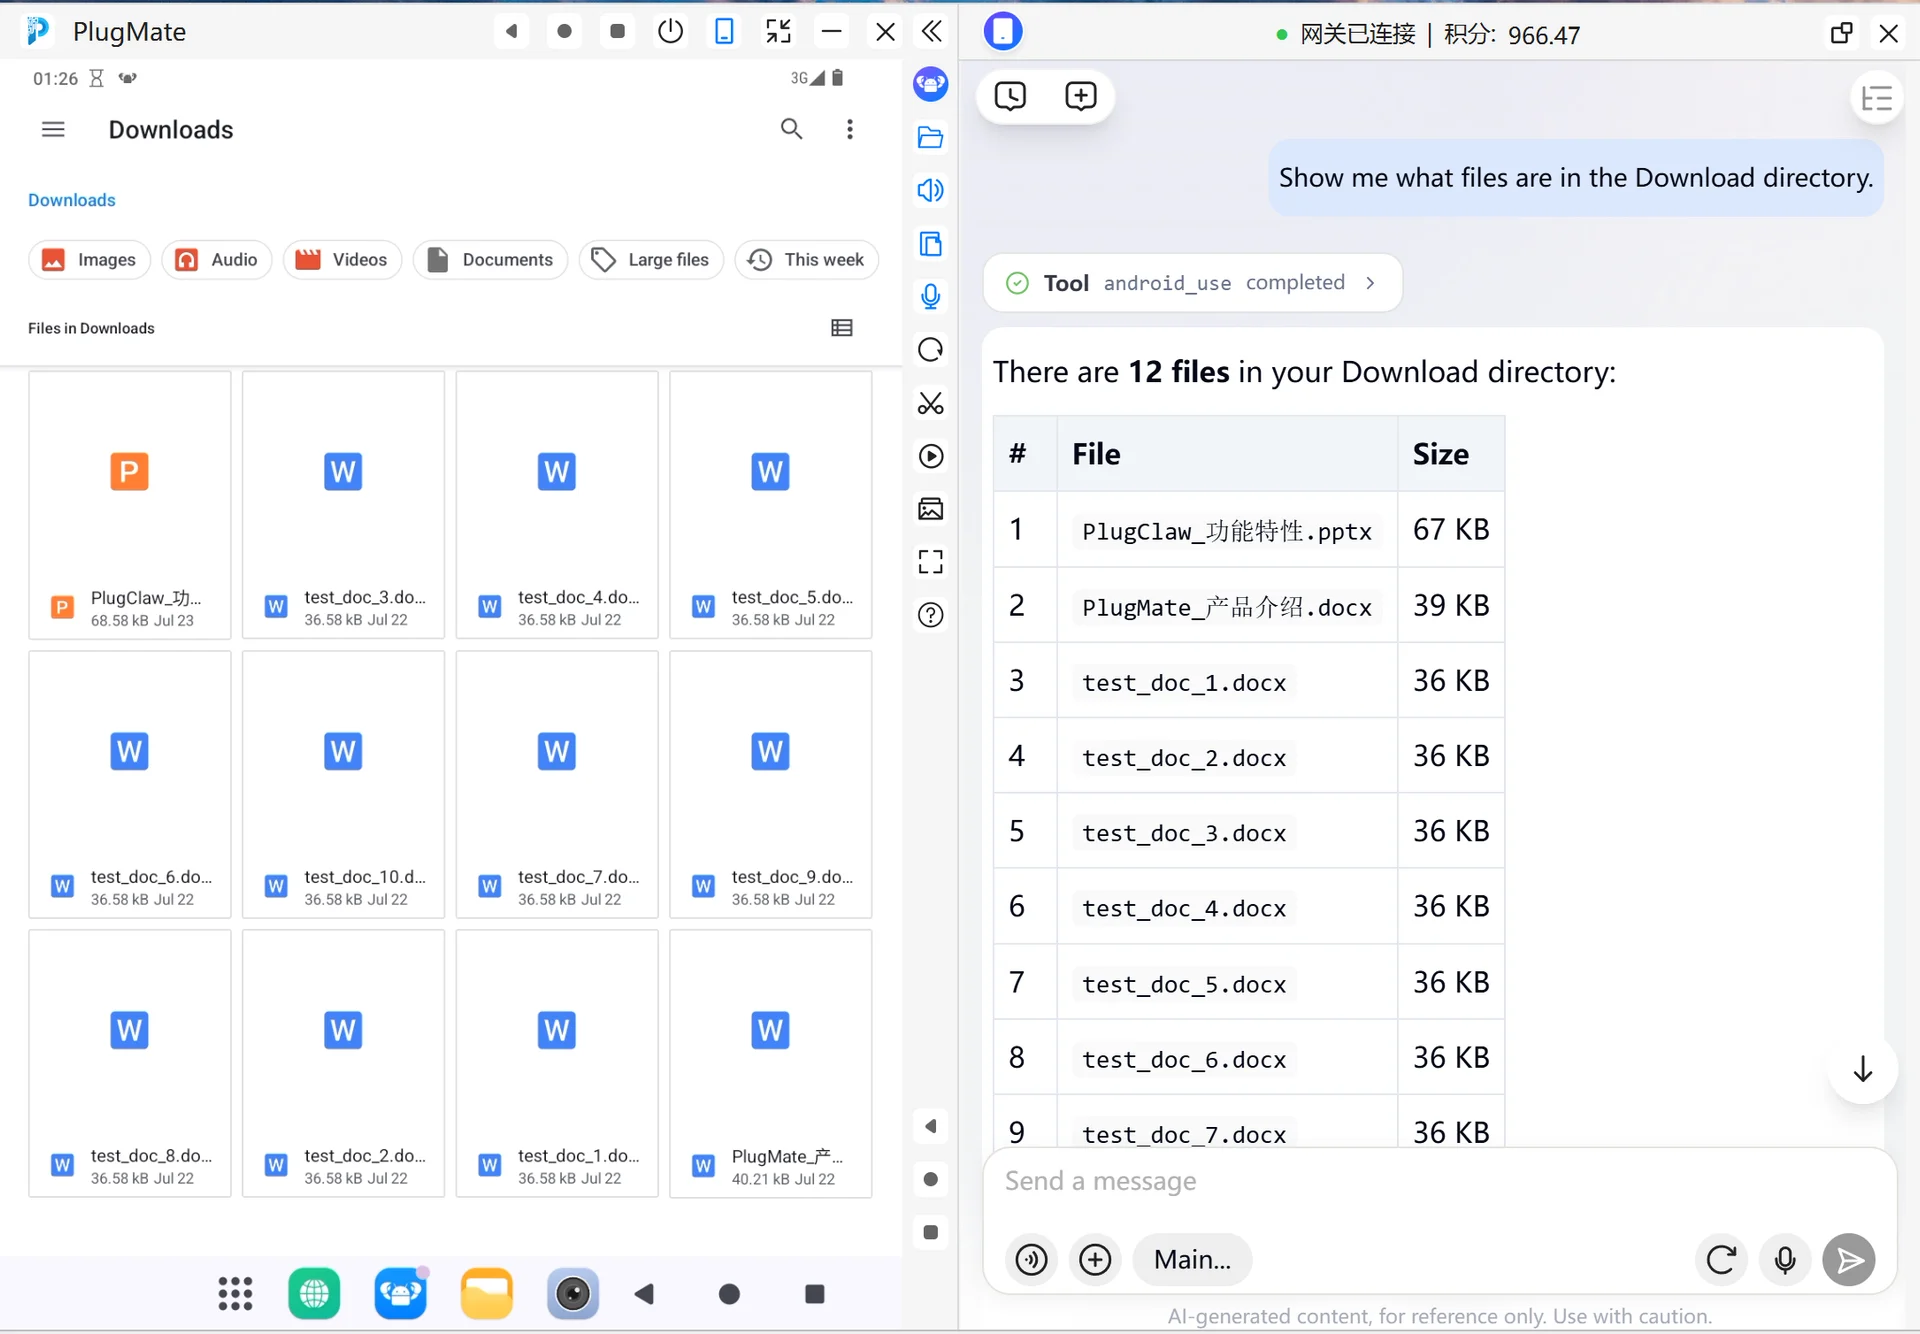Open chat history clock icon
The image size is (1920, 1334).
(1010, 96)
